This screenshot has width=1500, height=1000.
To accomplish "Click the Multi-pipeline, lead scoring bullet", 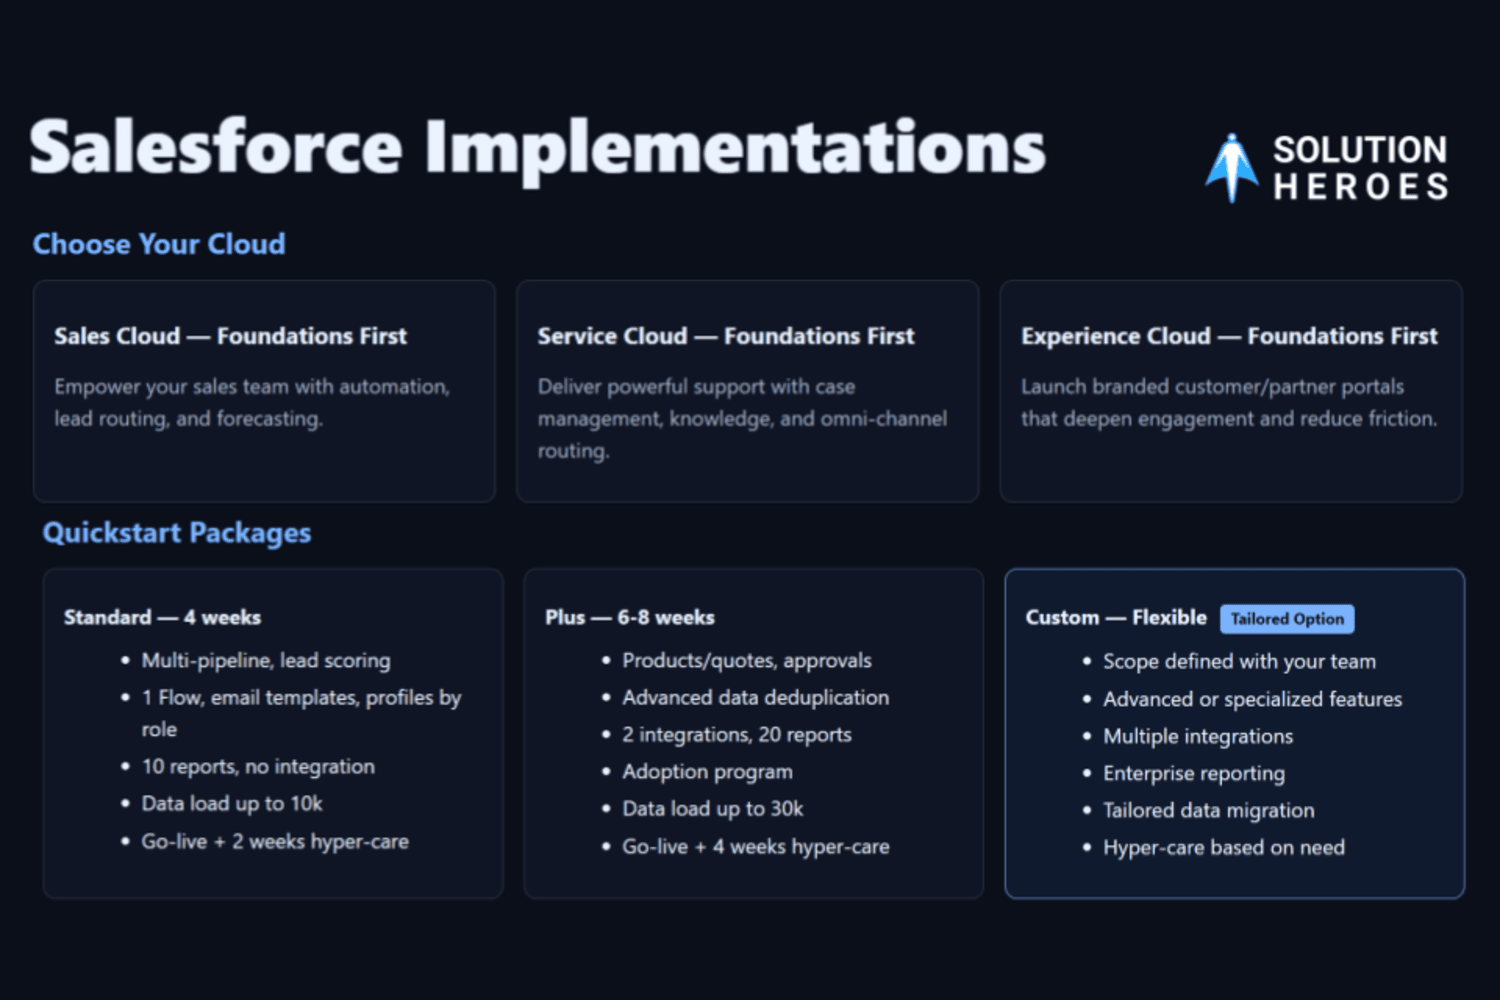I will pyautogui.click(x=266, y=661).
